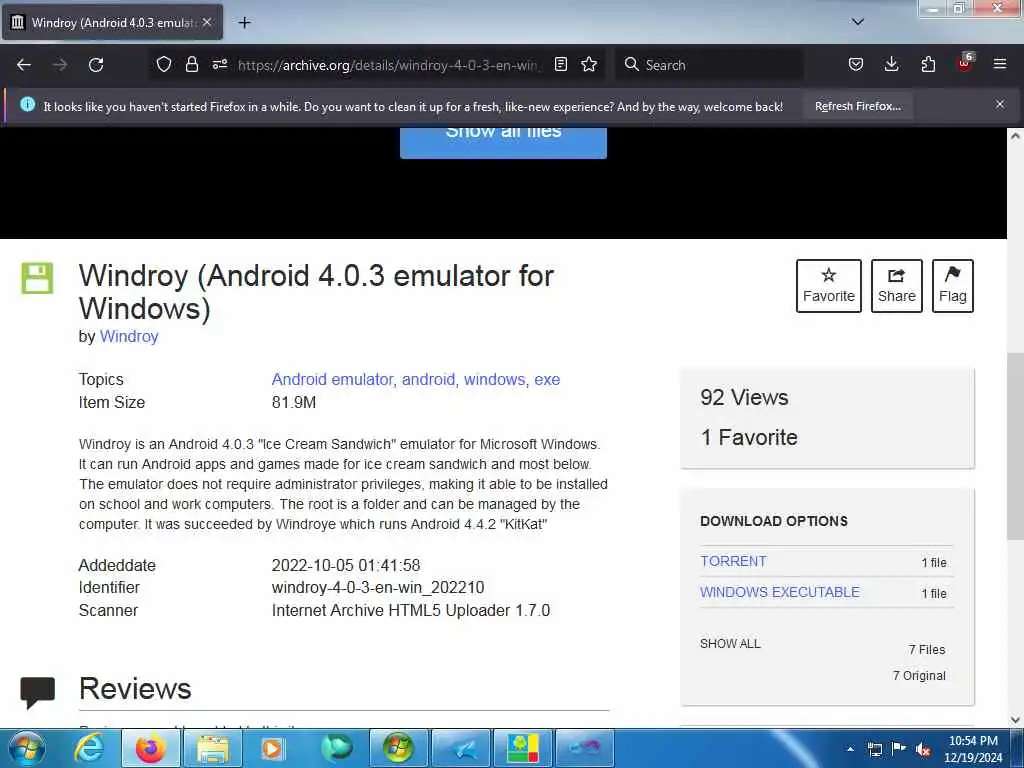Dismiss the Firefox notification bar

1000,104
